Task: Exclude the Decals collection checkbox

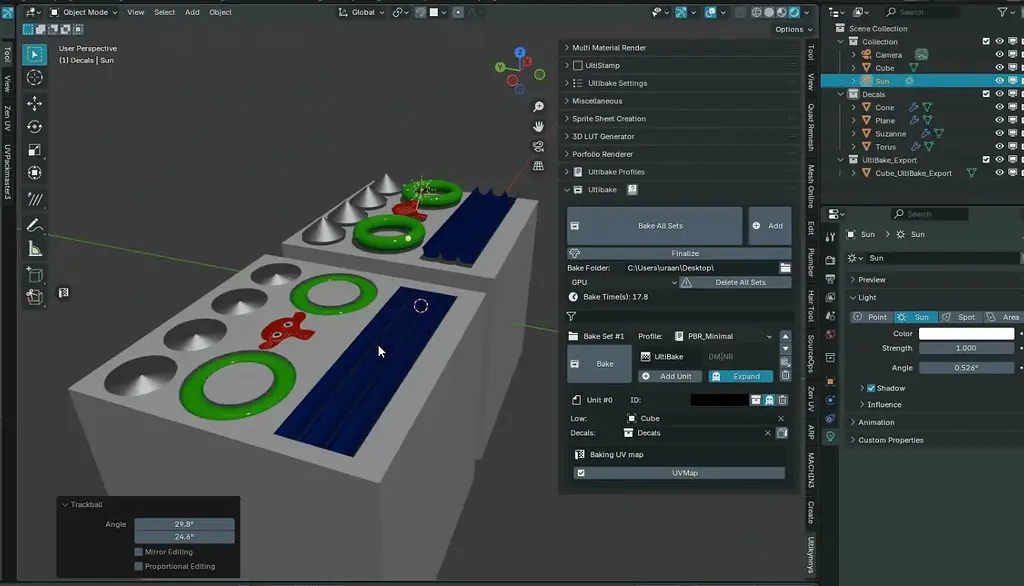Action: (986, 94)
